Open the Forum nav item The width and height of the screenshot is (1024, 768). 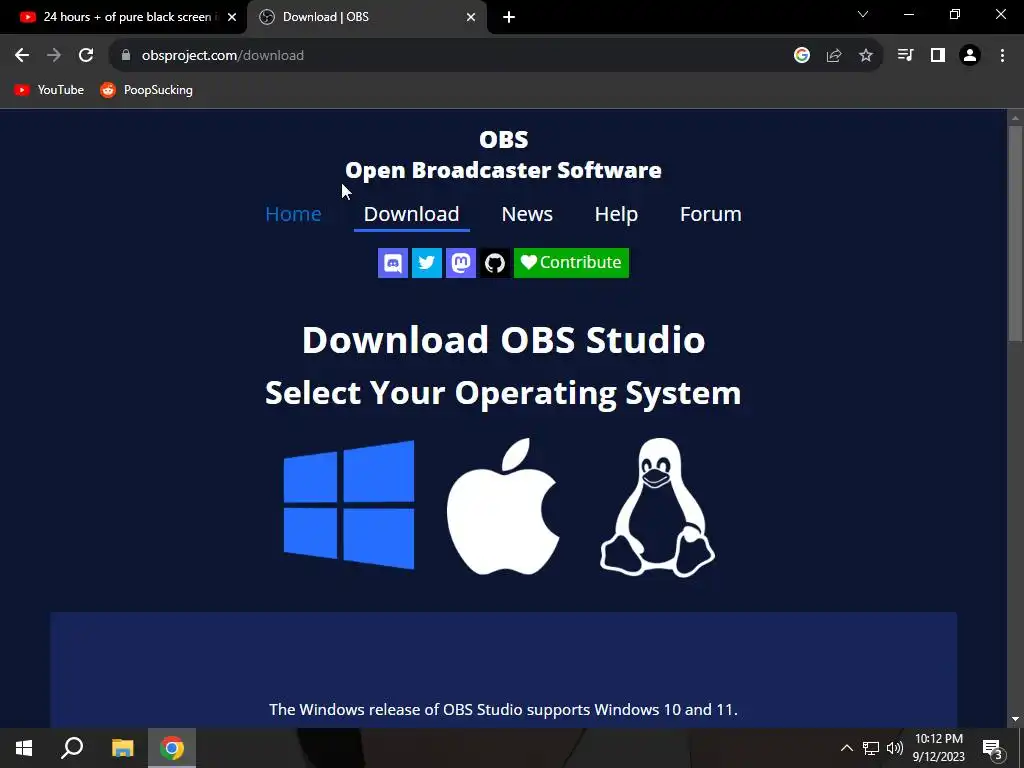(711, 214)
